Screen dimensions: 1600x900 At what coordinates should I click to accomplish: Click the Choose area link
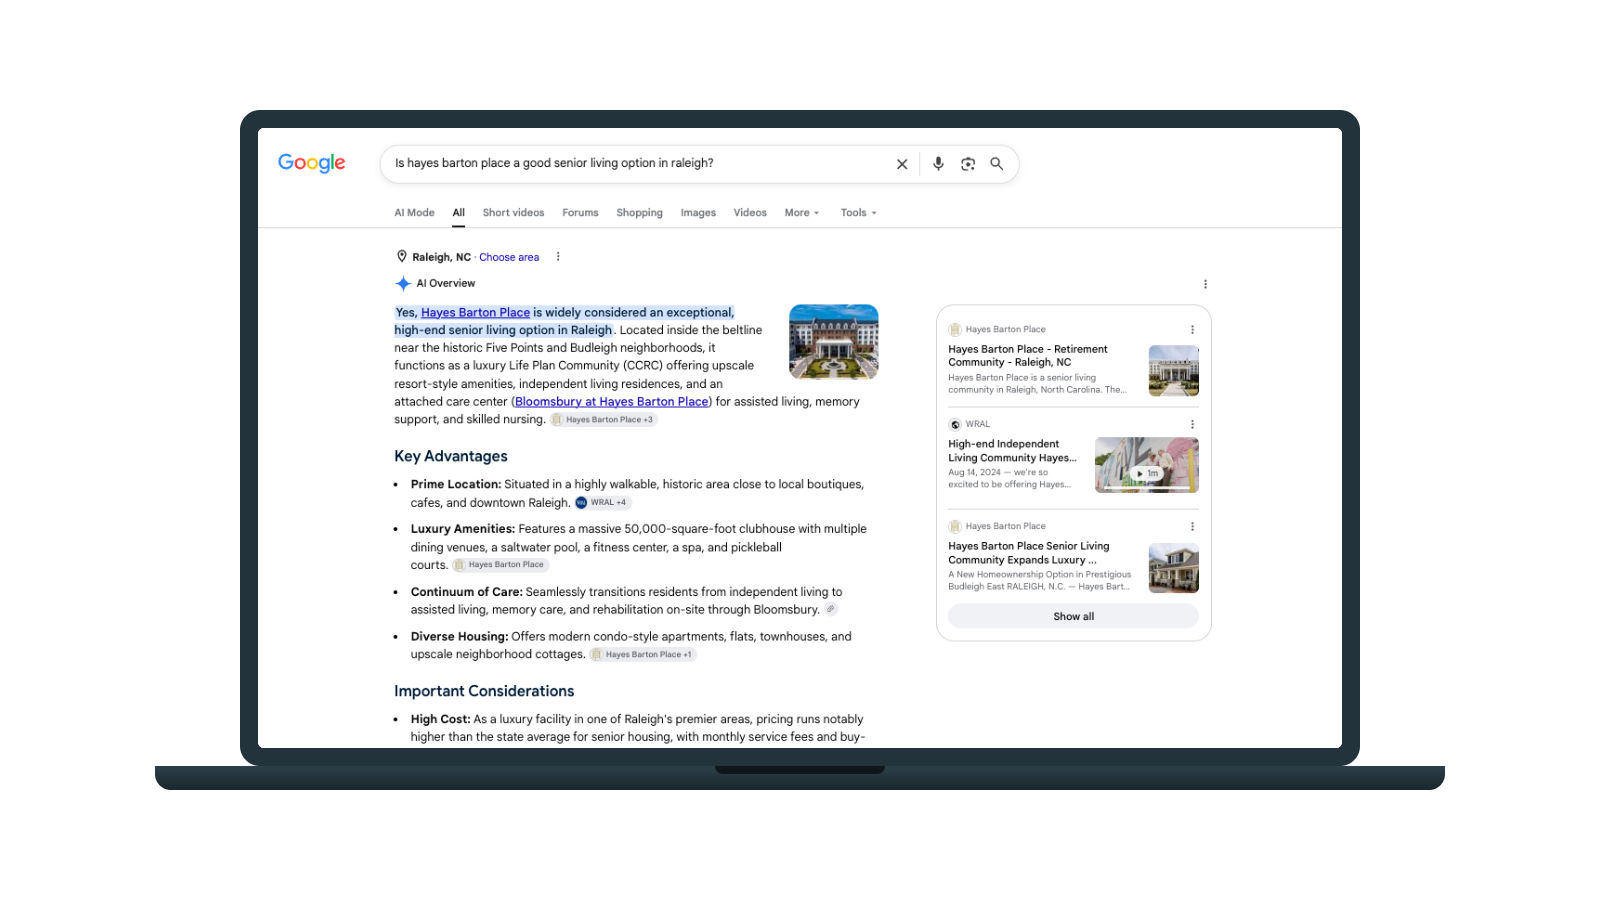pos(509,257)
